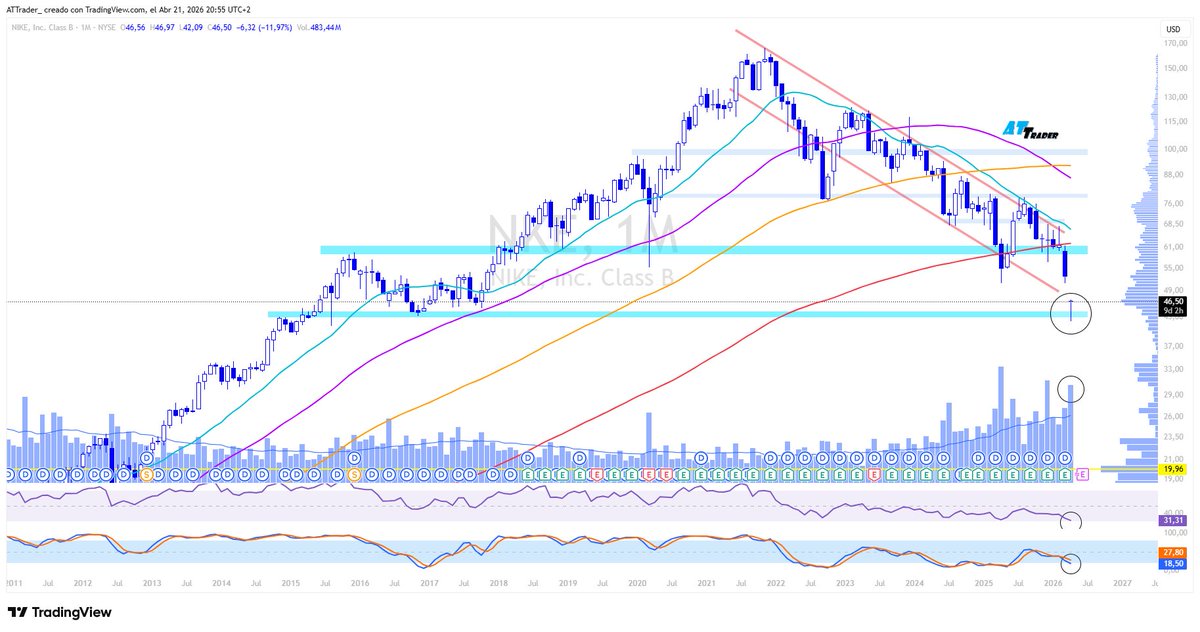Click the 2012 label on time axis
Image resolution: width=1200 pixels, height=632 pixels.
pos(83,582)
